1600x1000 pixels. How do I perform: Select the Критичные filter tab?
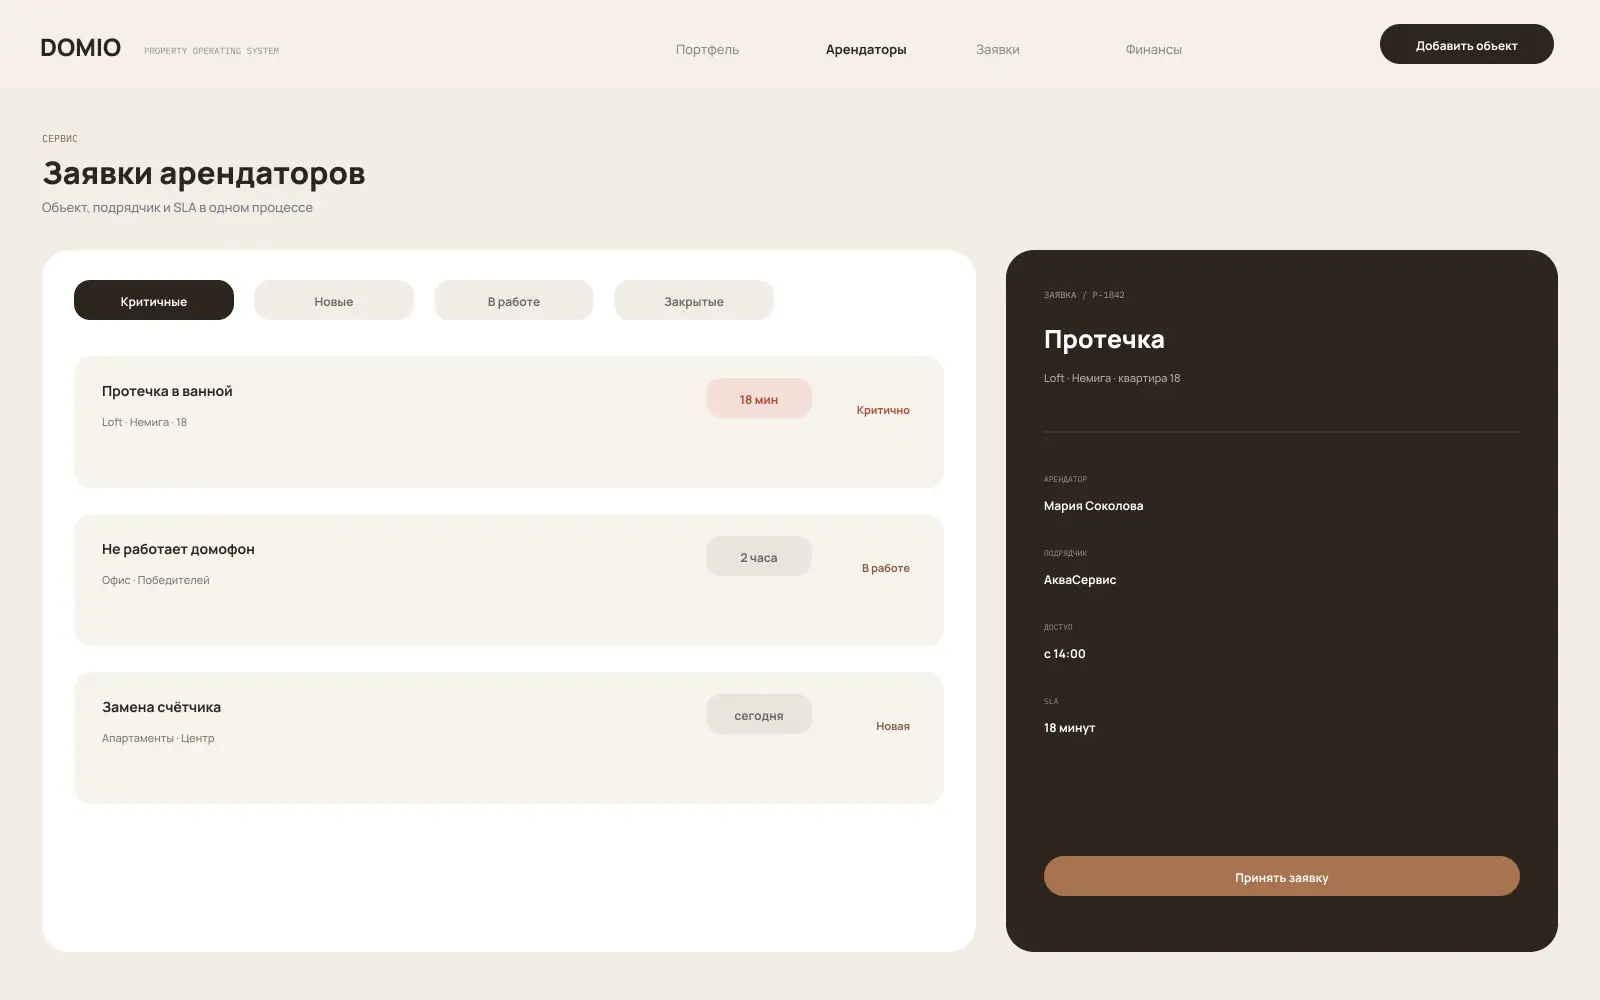click(x=154, y=300)
